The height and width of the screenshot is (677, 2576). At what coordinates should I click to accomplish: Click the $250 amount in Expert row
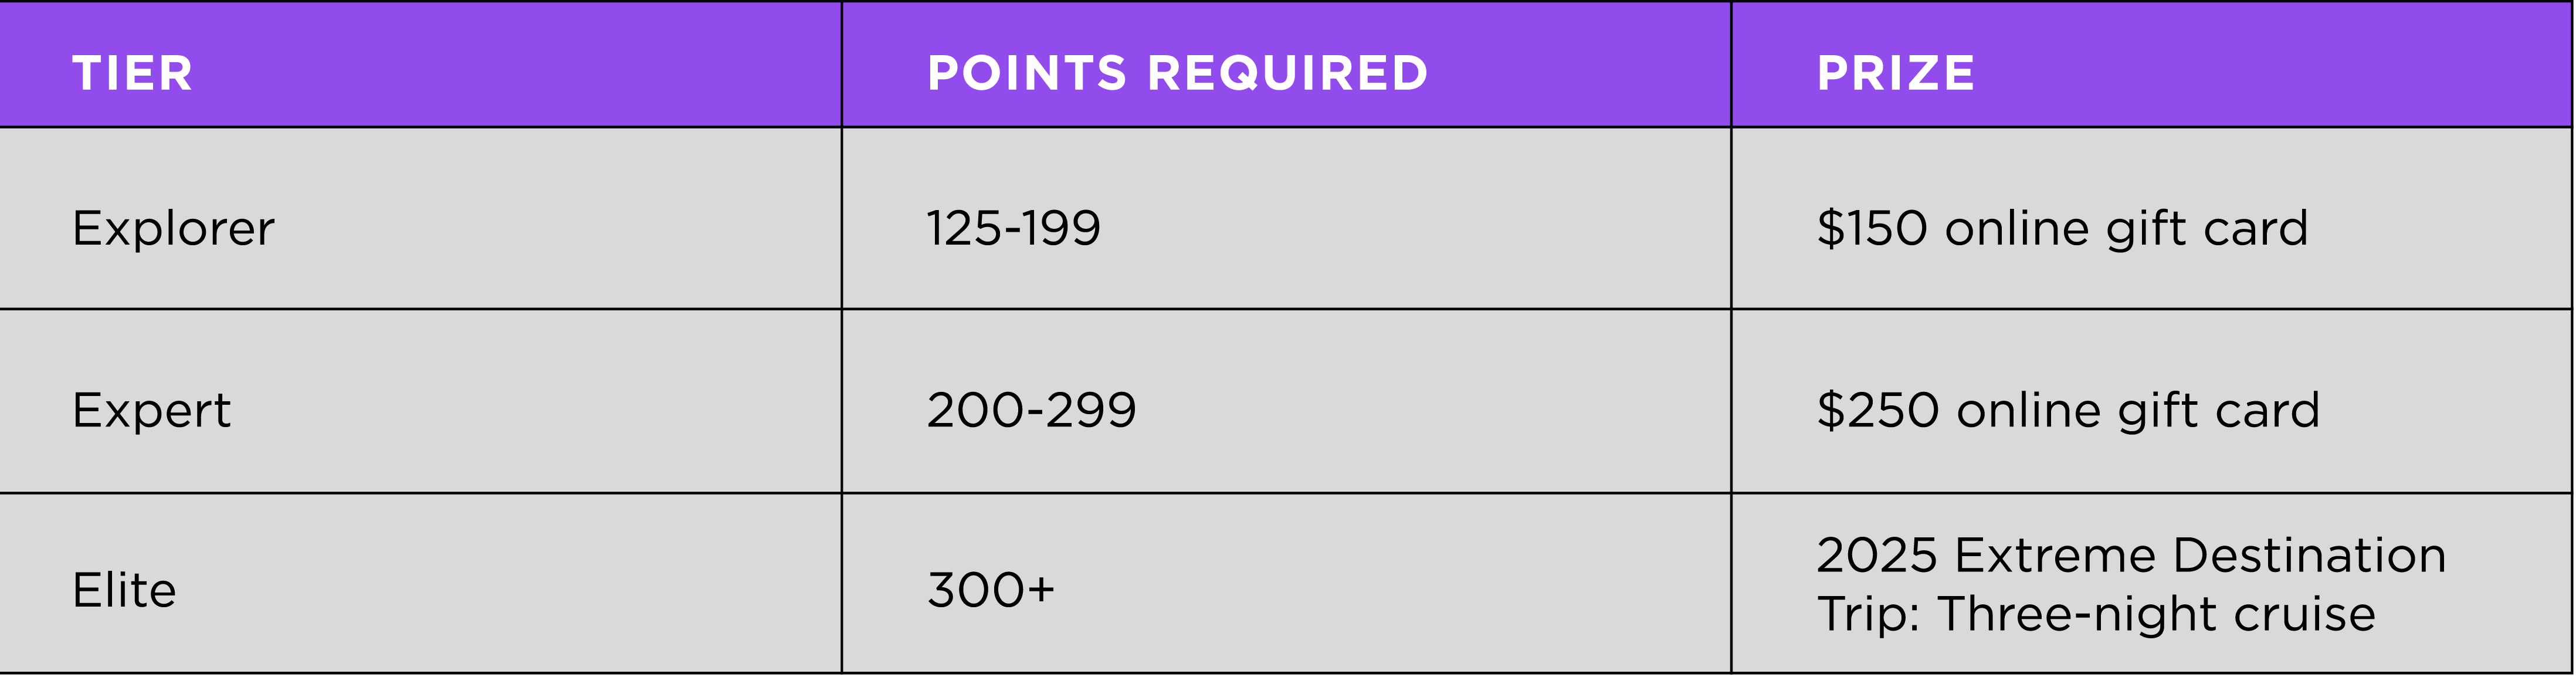pos(1878,410)
